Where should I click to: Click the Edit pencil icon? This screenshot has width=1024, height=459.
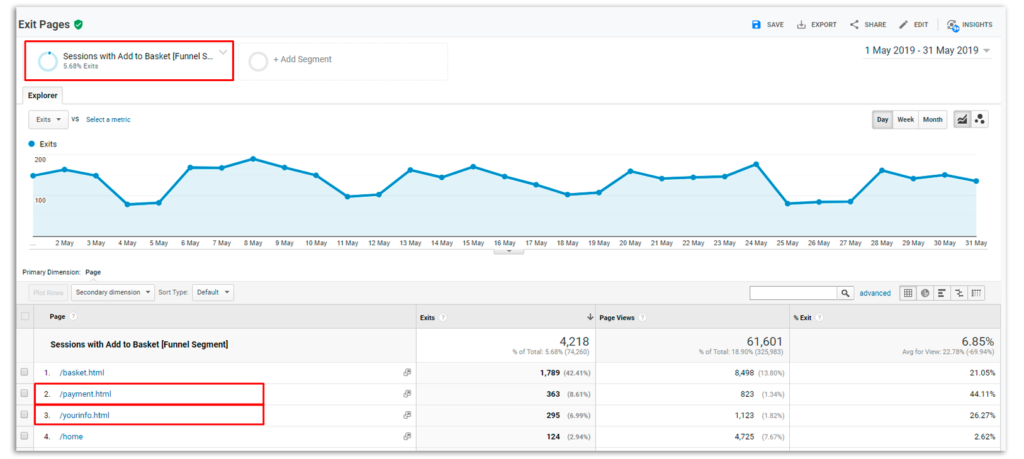coord(904,24)
